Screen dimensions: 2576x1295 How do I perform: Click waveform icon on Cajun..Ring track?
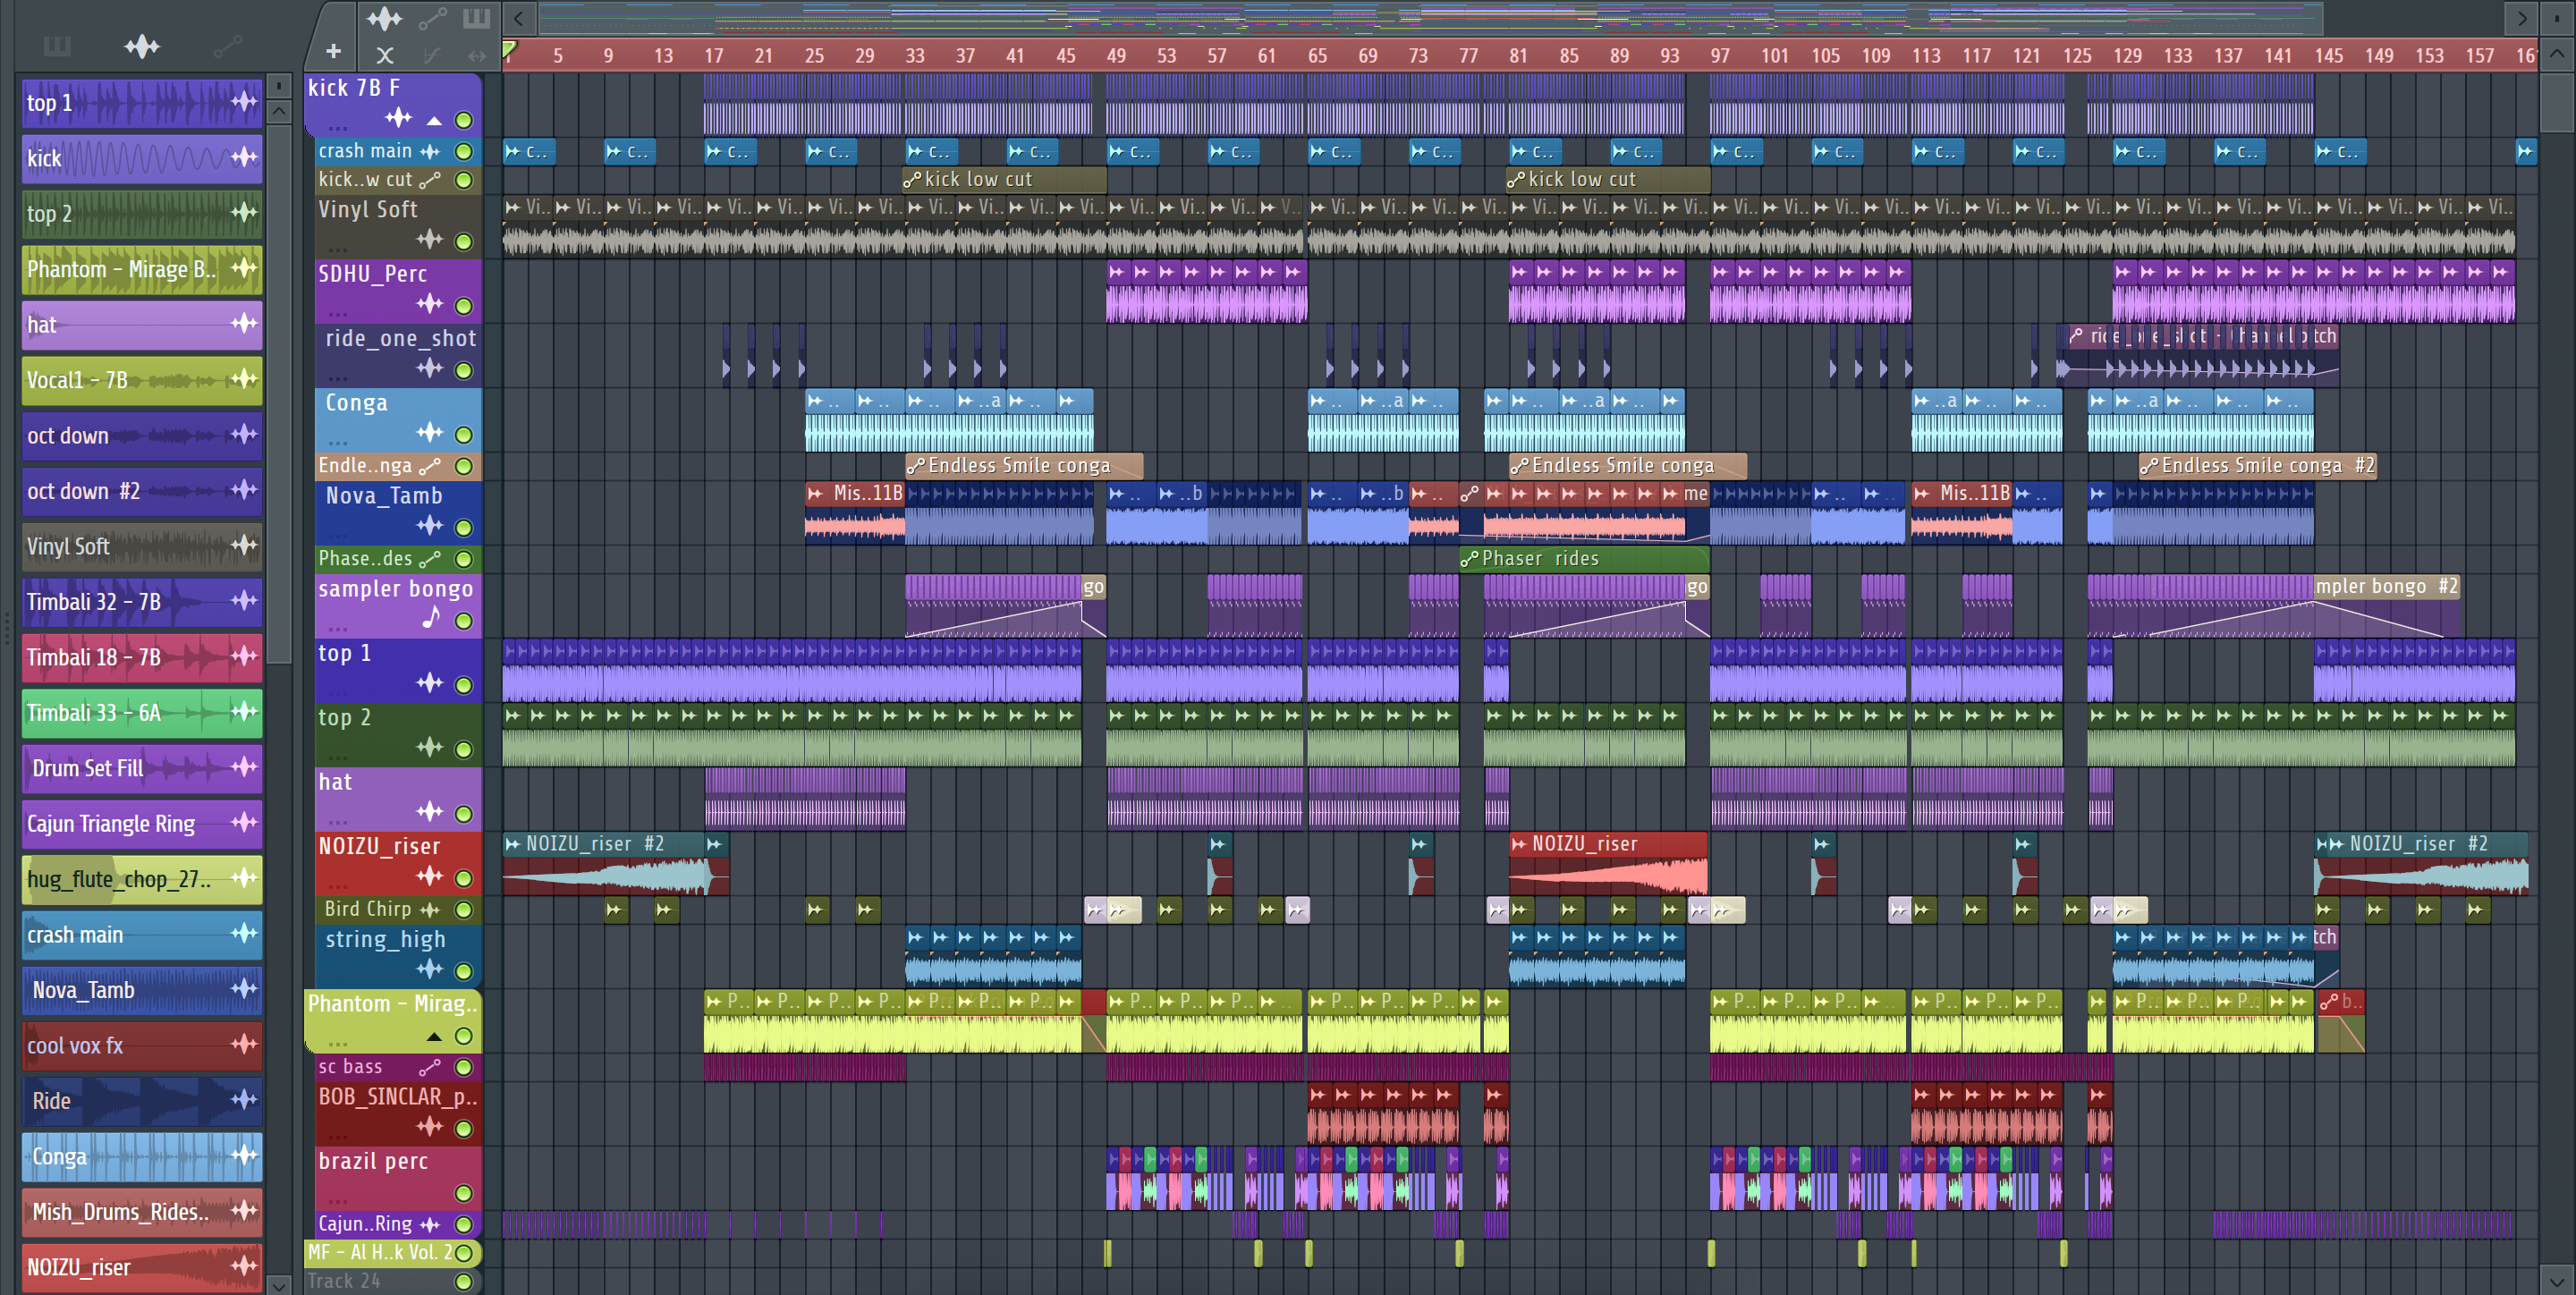click(430, 1225)
